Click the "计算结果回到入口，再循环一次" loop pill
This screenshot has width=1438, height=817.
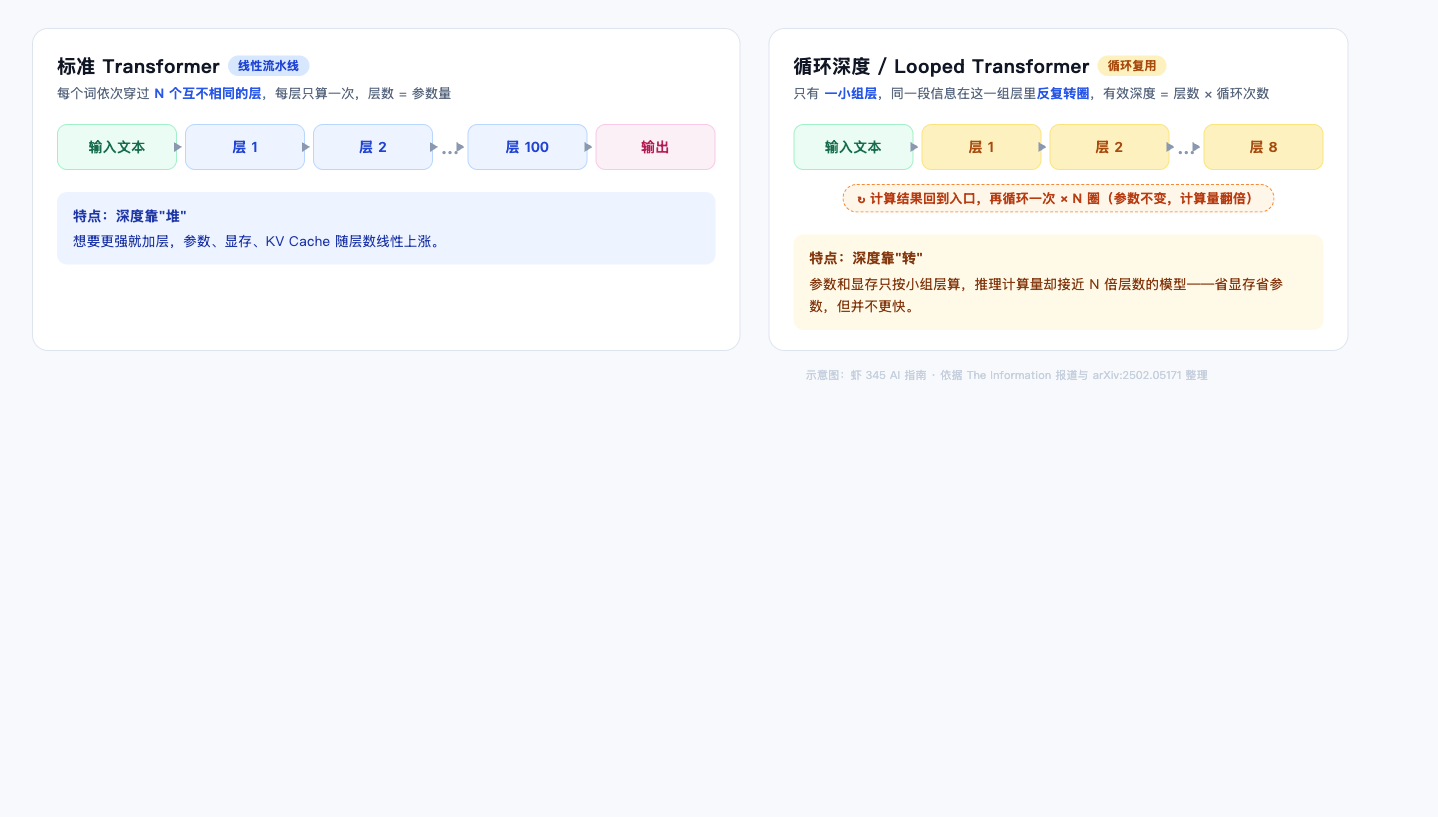1058,198
